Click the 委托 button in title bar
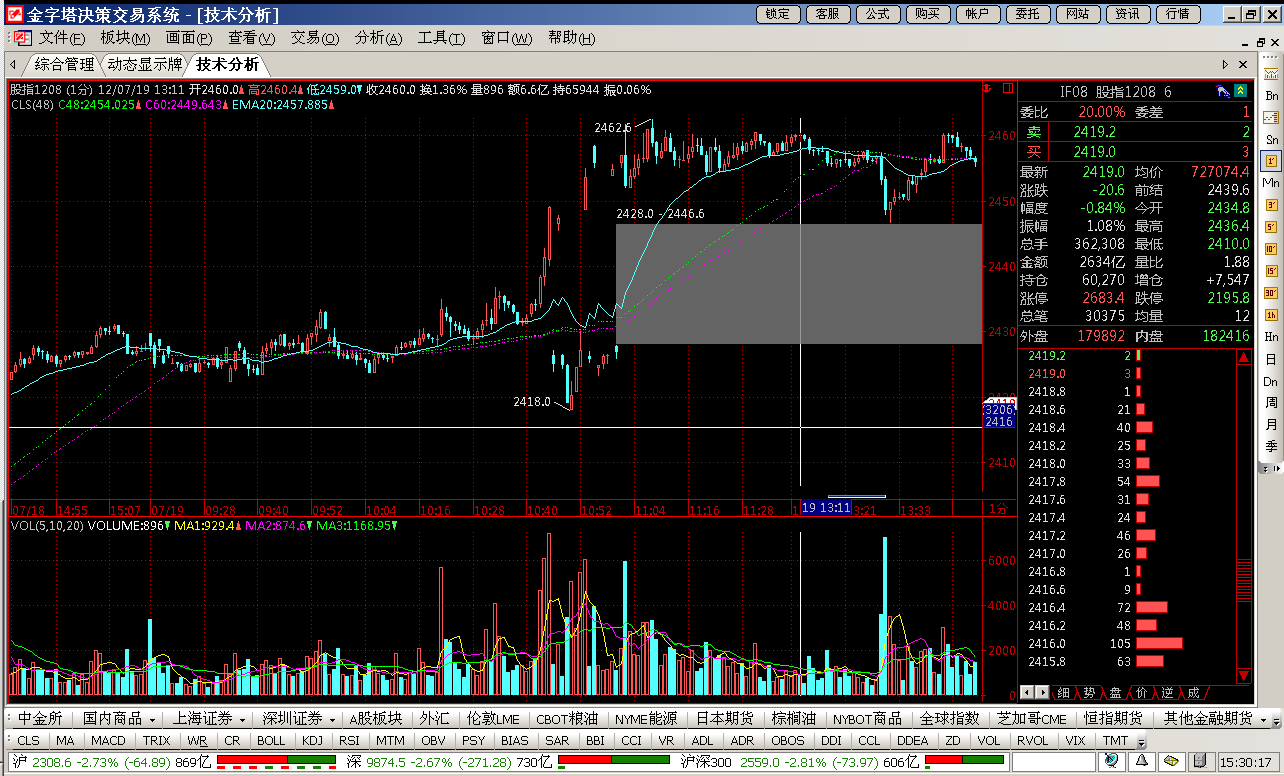 click(1027, 14)
